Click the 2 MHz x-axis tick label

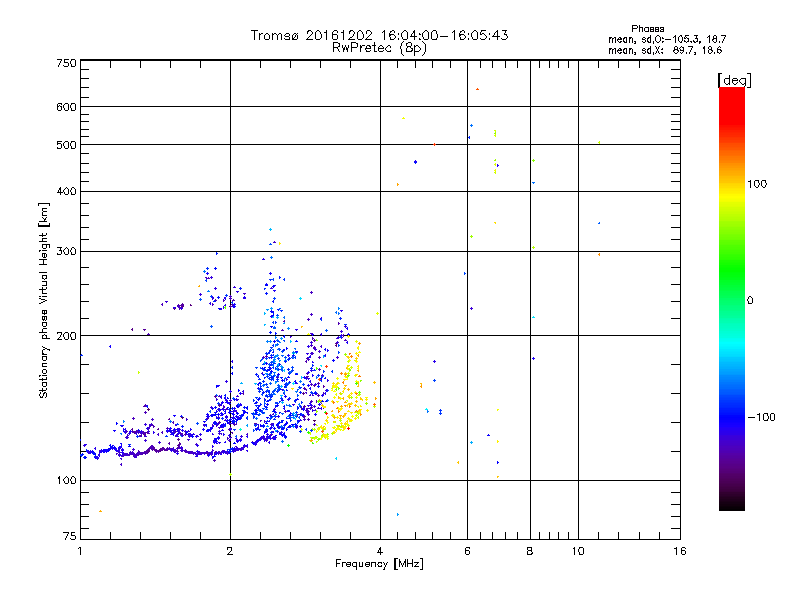tap(230, 551)
